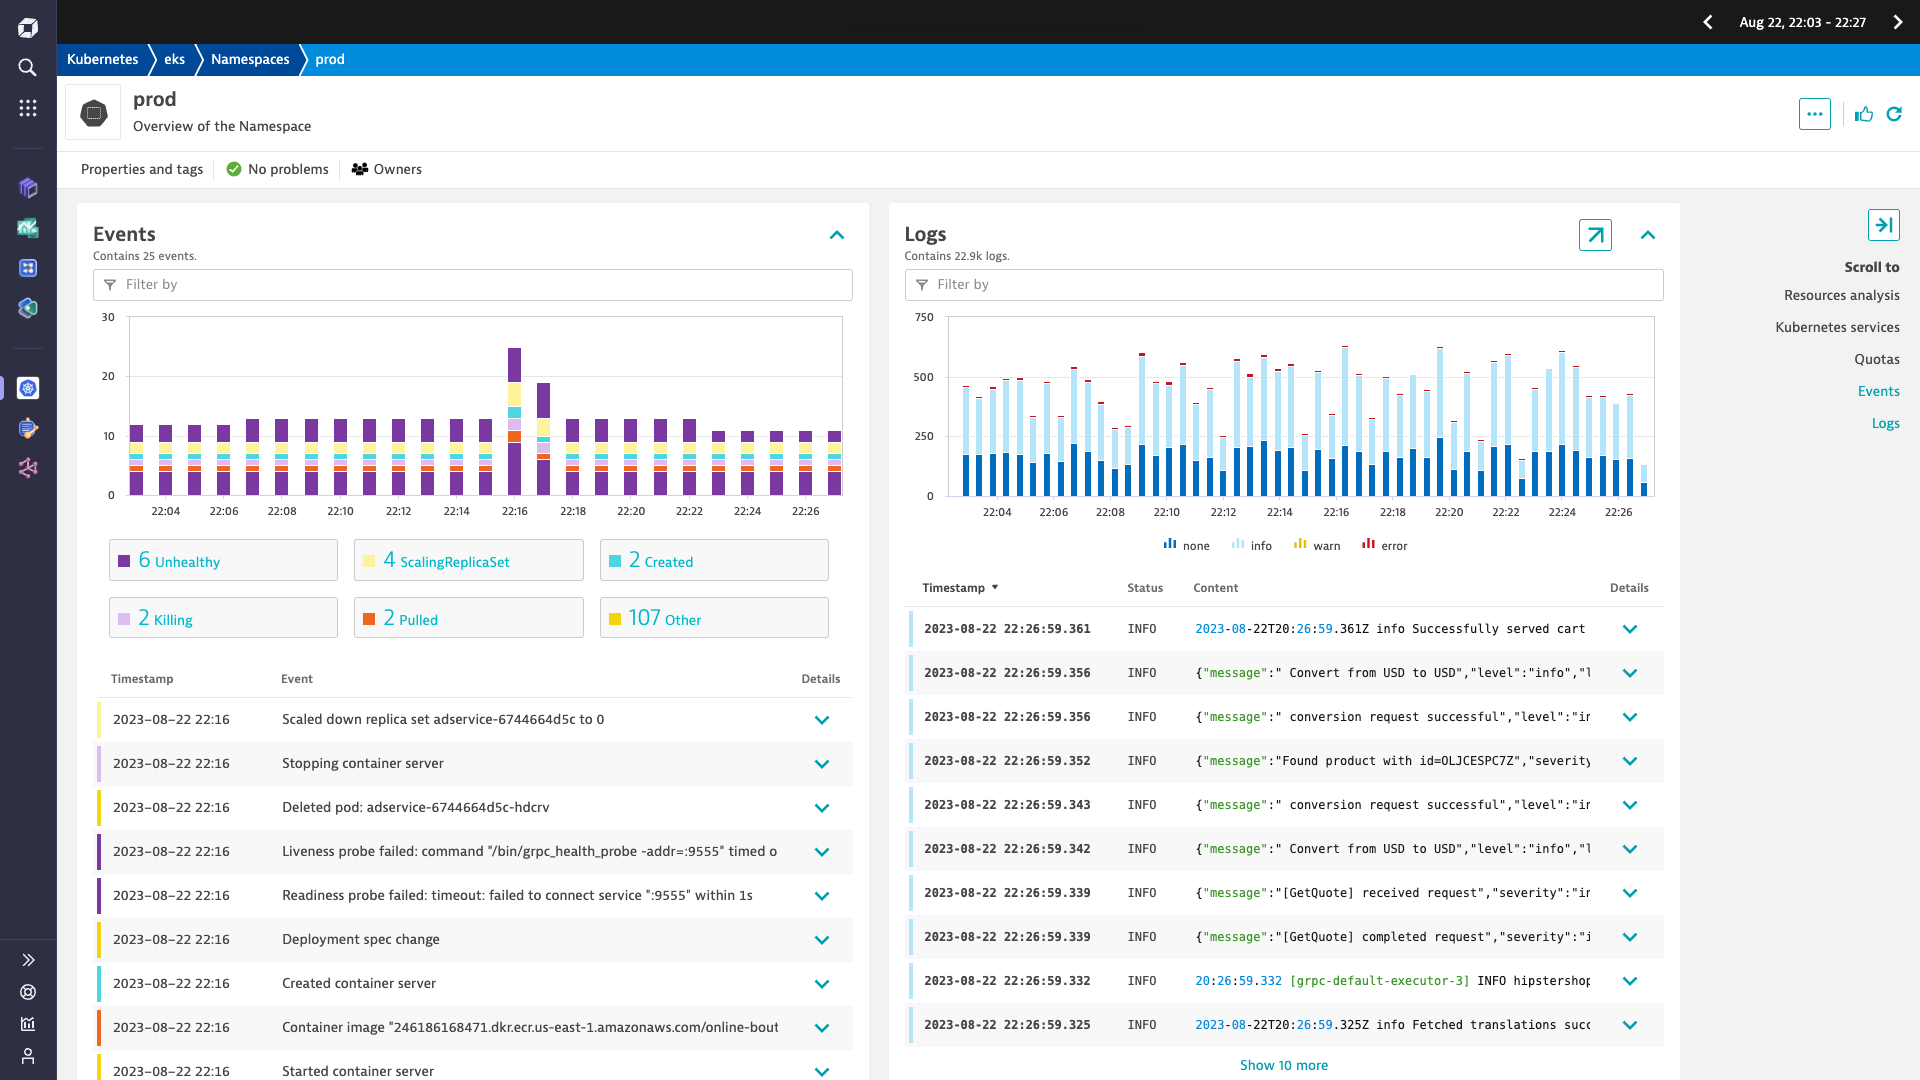1920x1080 pixels.
Task: Click 'Show 10 more' logs button
Action: point(1283,1064)
